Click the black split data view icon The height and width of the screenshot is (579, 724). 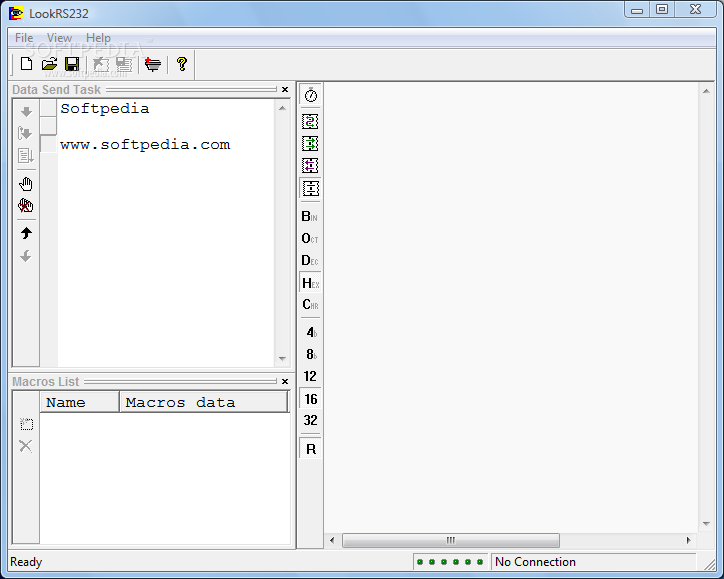[310, 188]
